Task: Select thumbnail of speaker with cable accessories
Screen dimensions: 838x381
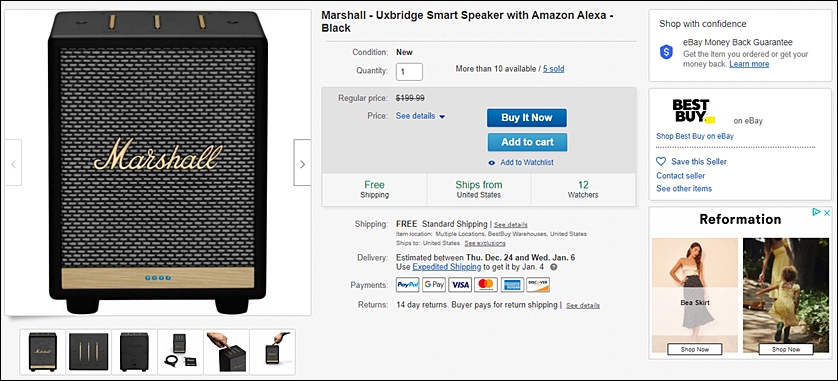Action: (180, 352)
